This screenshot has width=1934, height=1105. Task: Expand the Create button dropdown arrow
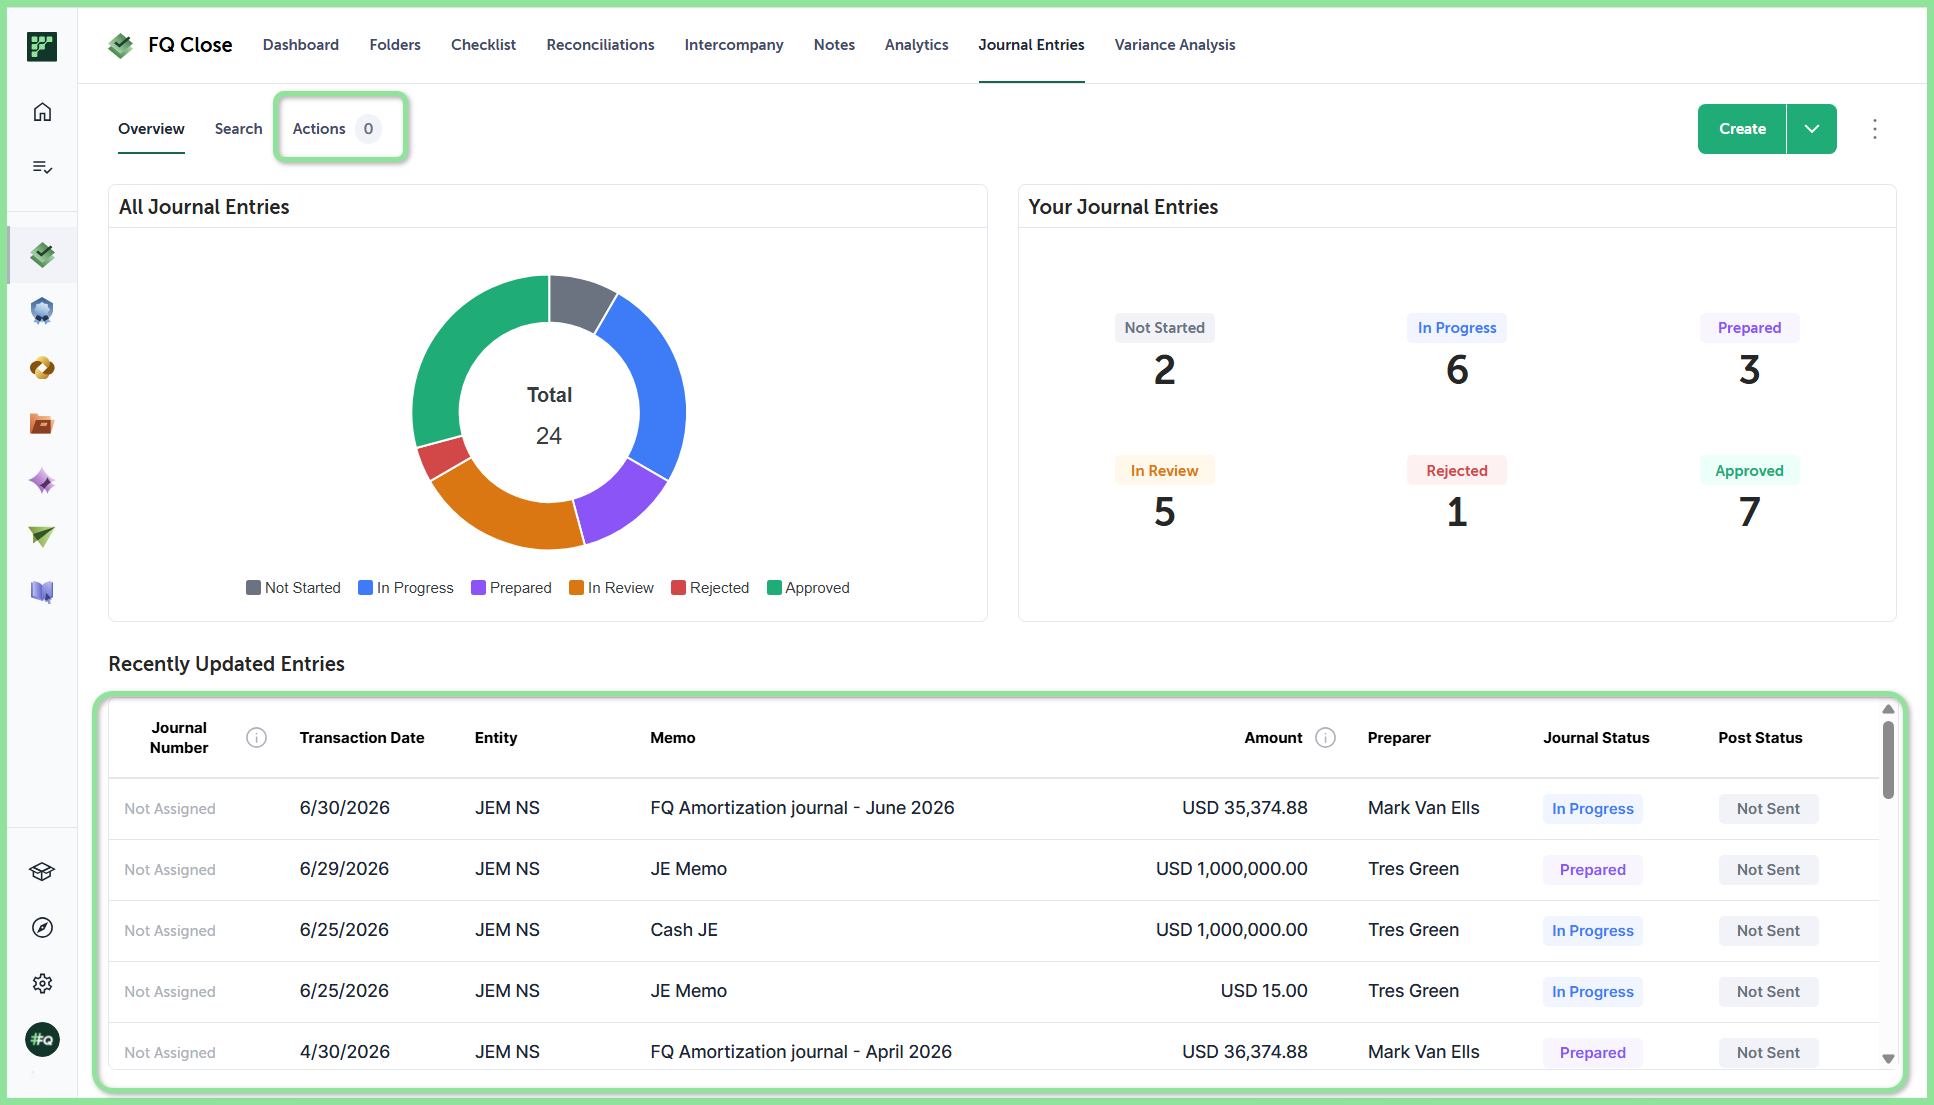(x=1812, y=129)
